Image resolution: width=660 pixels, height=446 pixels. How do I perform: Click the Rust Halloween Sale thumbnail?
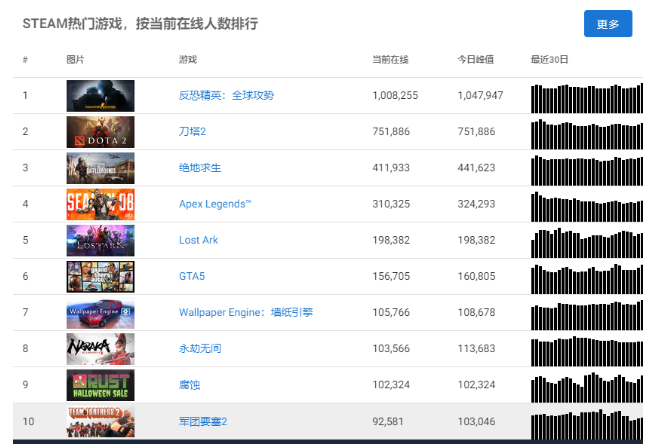(101, 385)
